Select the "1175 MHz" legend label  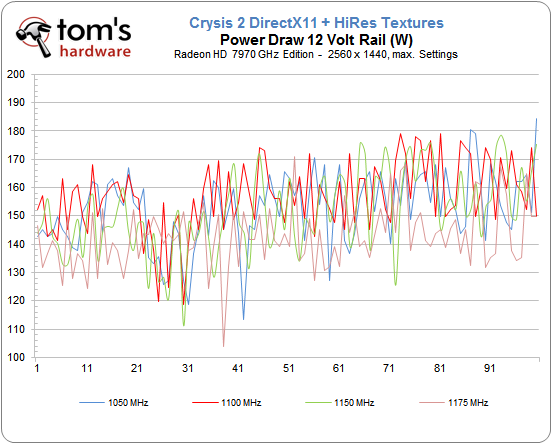pos(468,403)
